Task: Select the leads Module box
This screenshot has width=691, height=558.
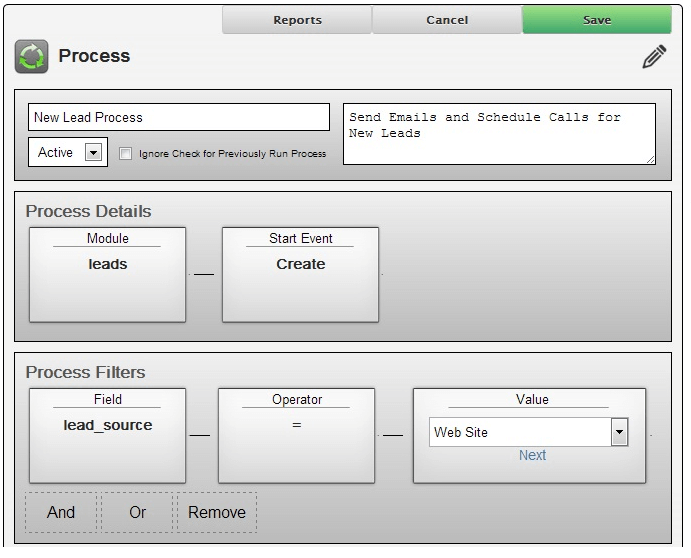Action: pyautogui.click(x=108, y=275)
